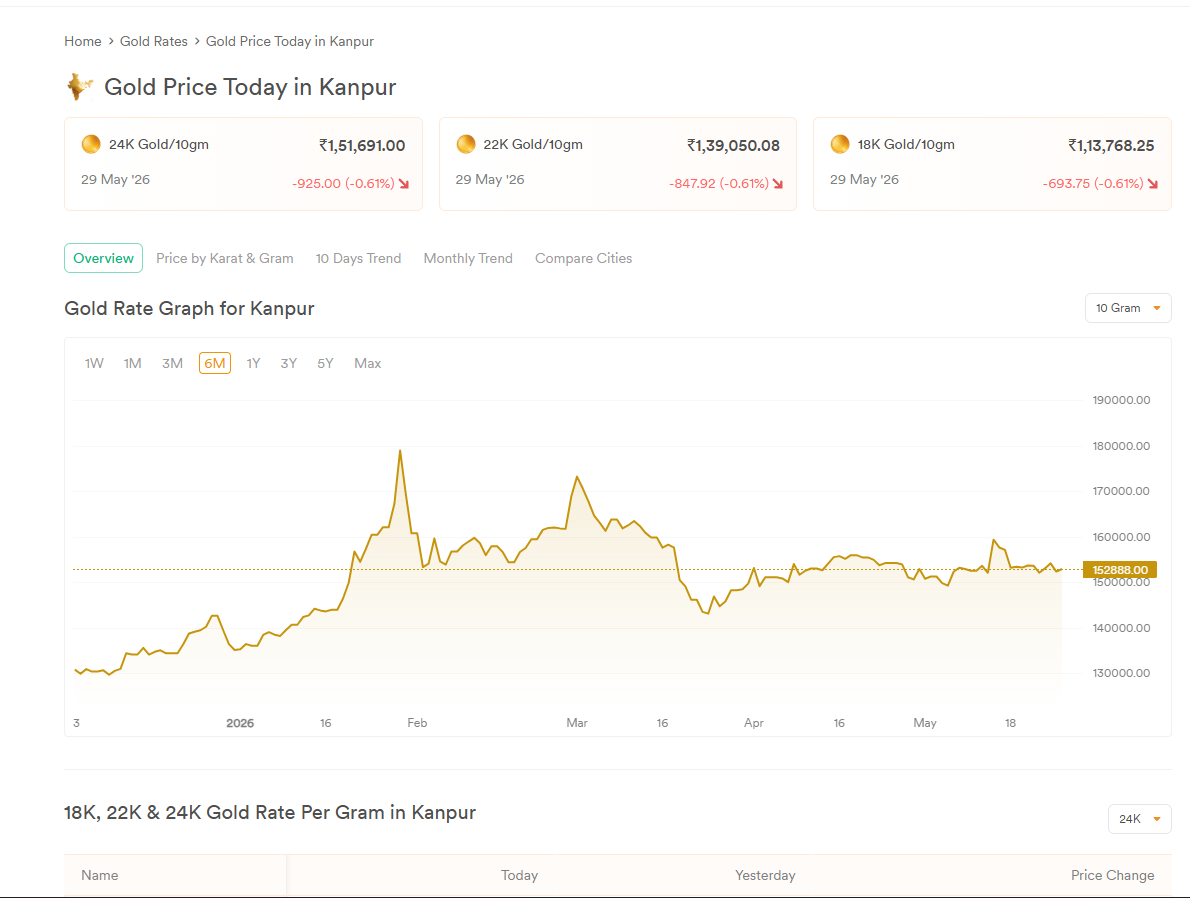Viewport: 1190px width, 898px height.
Task: Open the Compare Cities tab
Action: pyautogui.click(x=583, y=258)
